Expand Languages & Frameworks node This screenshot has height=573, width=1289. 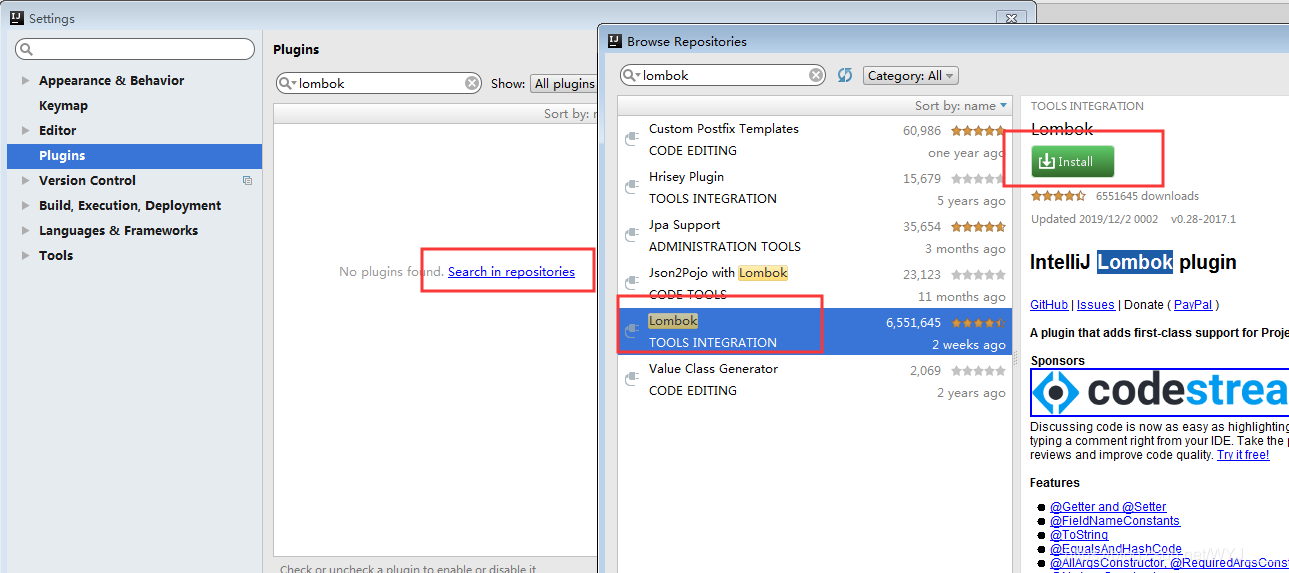click(25, 230)
